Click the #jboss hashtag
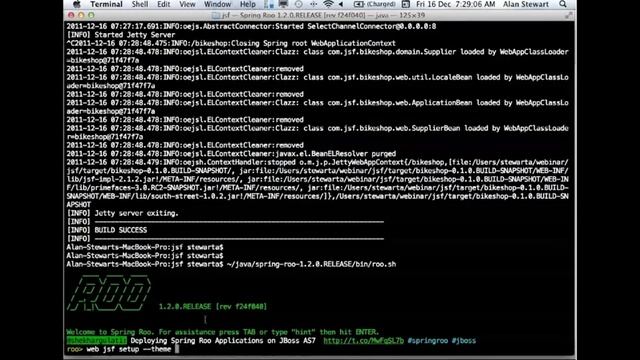This screenshot has height=360, width=640. coord(464,340)
